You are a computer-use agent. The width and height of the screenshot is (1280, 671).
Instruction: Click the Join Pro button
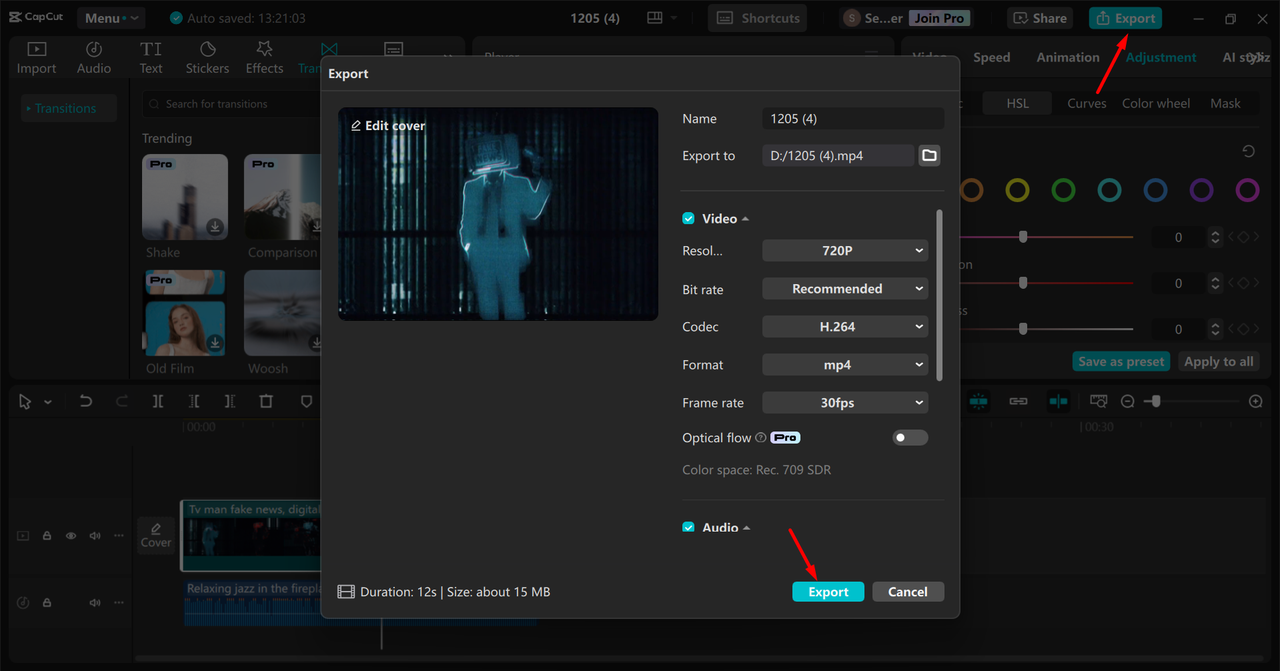[940, 18]
